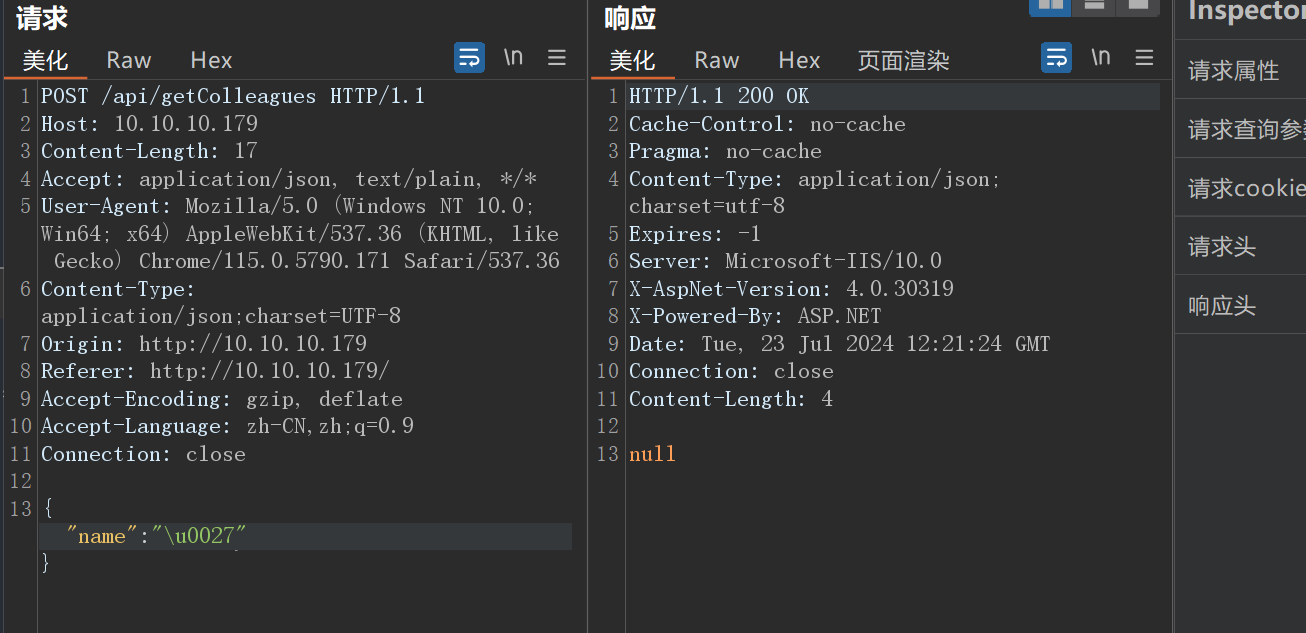Expand the 请求头 section

(x=1223, y=247)
